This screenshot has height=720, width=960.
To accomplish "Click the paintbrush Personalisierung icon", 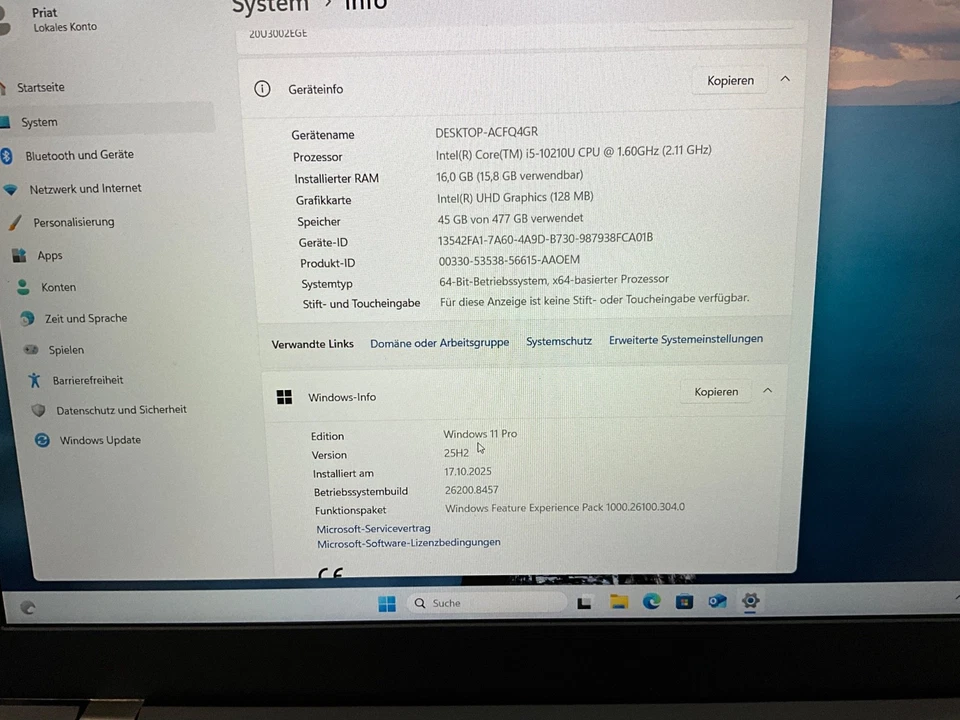I will pos(15,223).
